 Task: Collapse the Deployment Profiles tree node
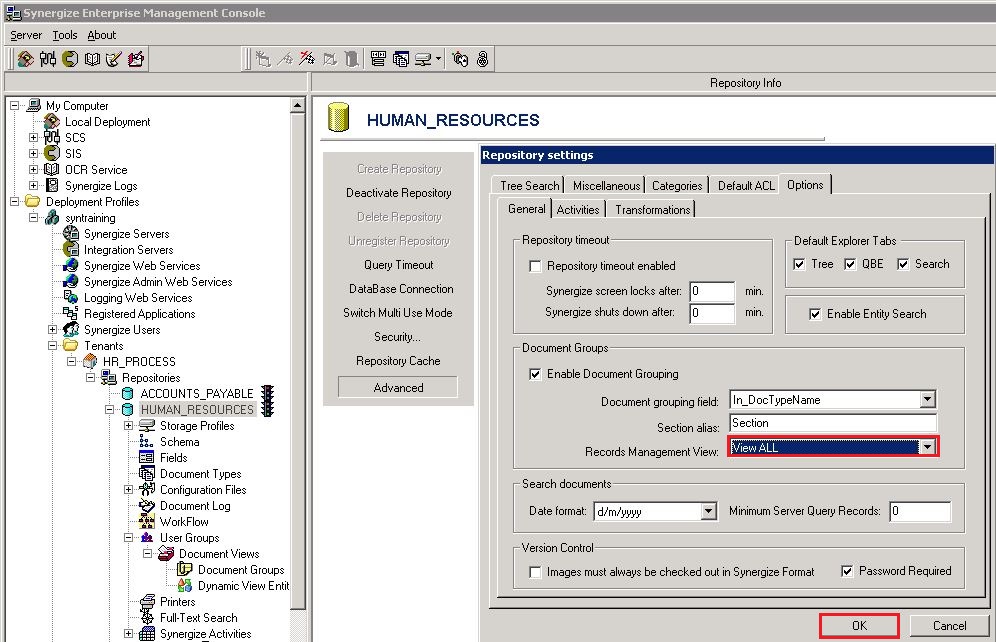(x=15, y=201)
